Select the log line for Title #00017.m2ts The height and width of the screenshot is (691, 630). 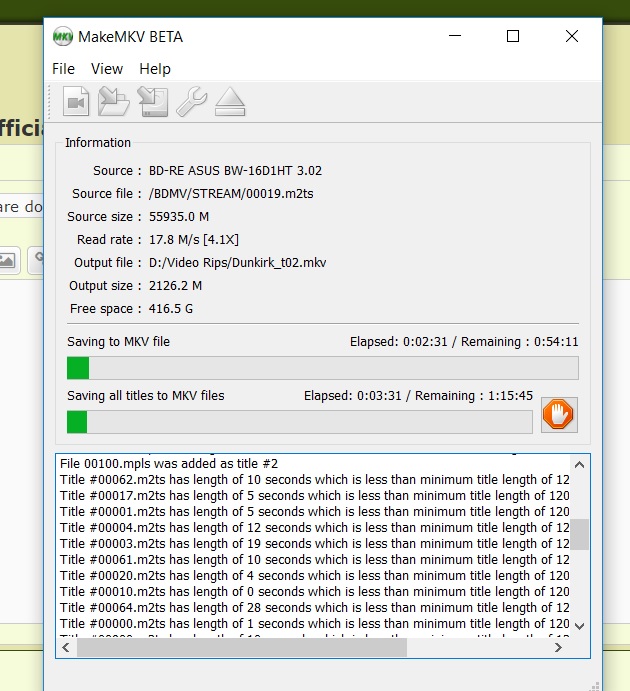tap(315, 495)
